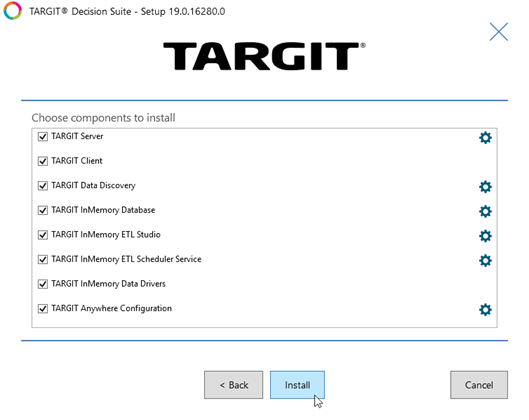This screenshot has height=420, width=529.
Task: Uncheck the TARGIT Server checkbox
Action: 43,137
